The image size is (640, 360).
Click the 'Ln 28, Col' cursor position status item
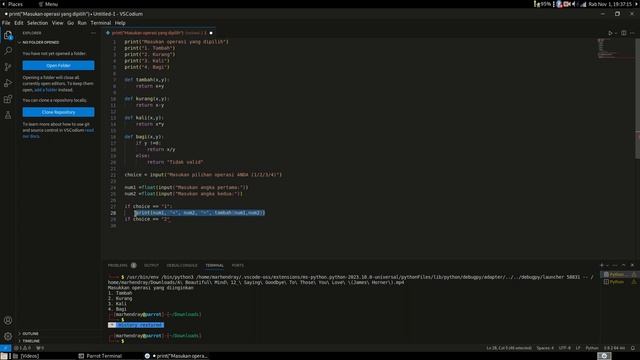[x=509, y=348]
